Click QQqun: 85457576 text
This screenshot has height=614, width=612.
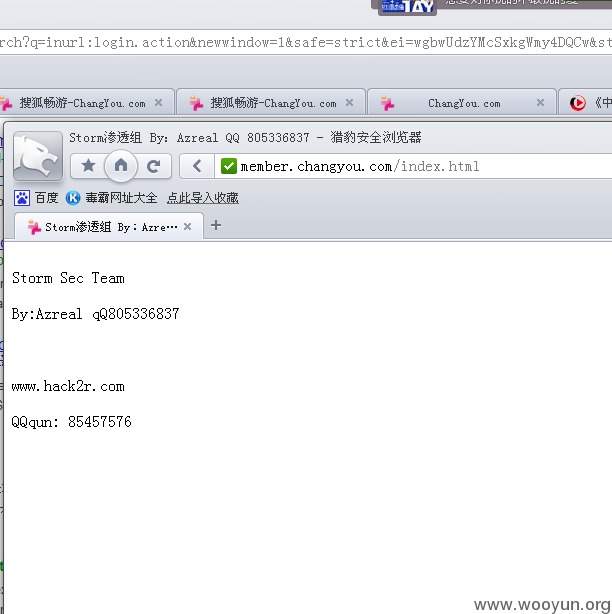(x=71, y=422)
